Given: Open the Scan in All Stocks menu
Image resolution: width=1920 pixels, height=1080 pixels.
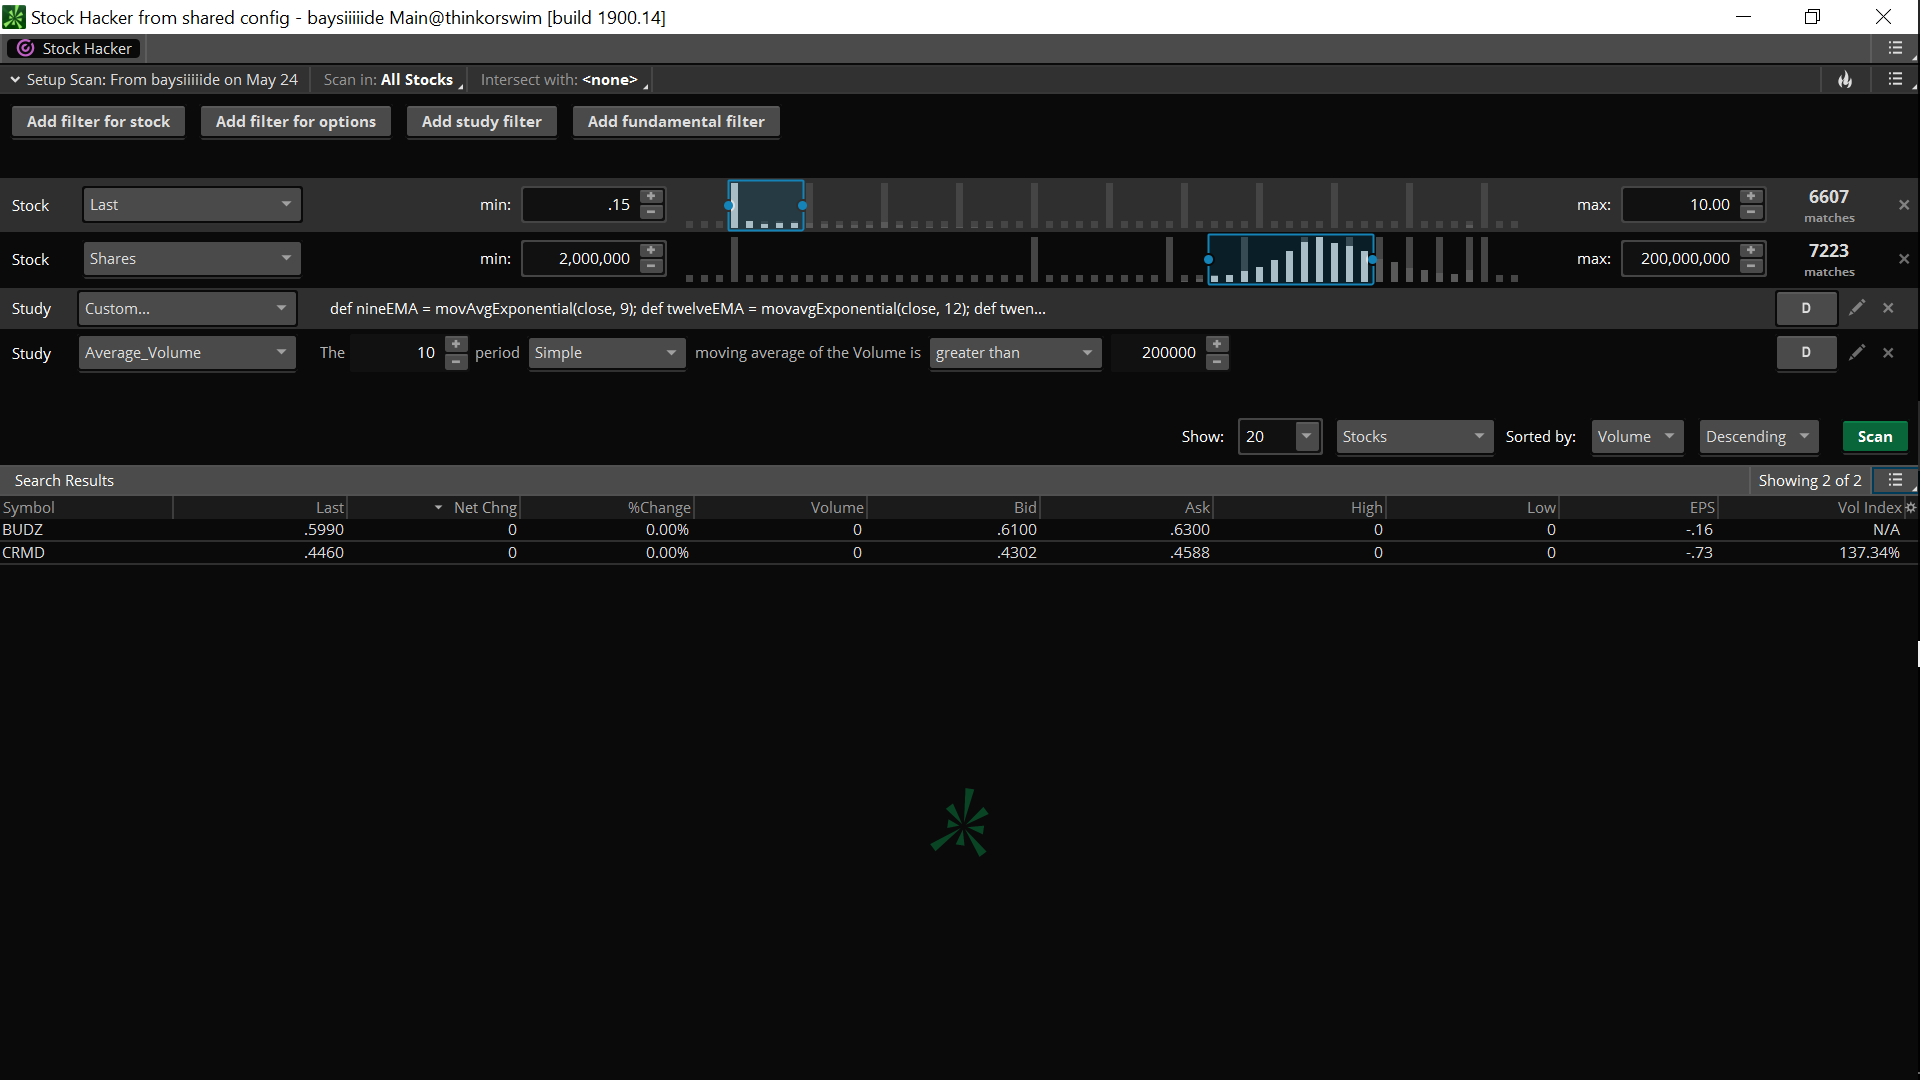Looking at the screenshot, I should [x=394, y=80].
